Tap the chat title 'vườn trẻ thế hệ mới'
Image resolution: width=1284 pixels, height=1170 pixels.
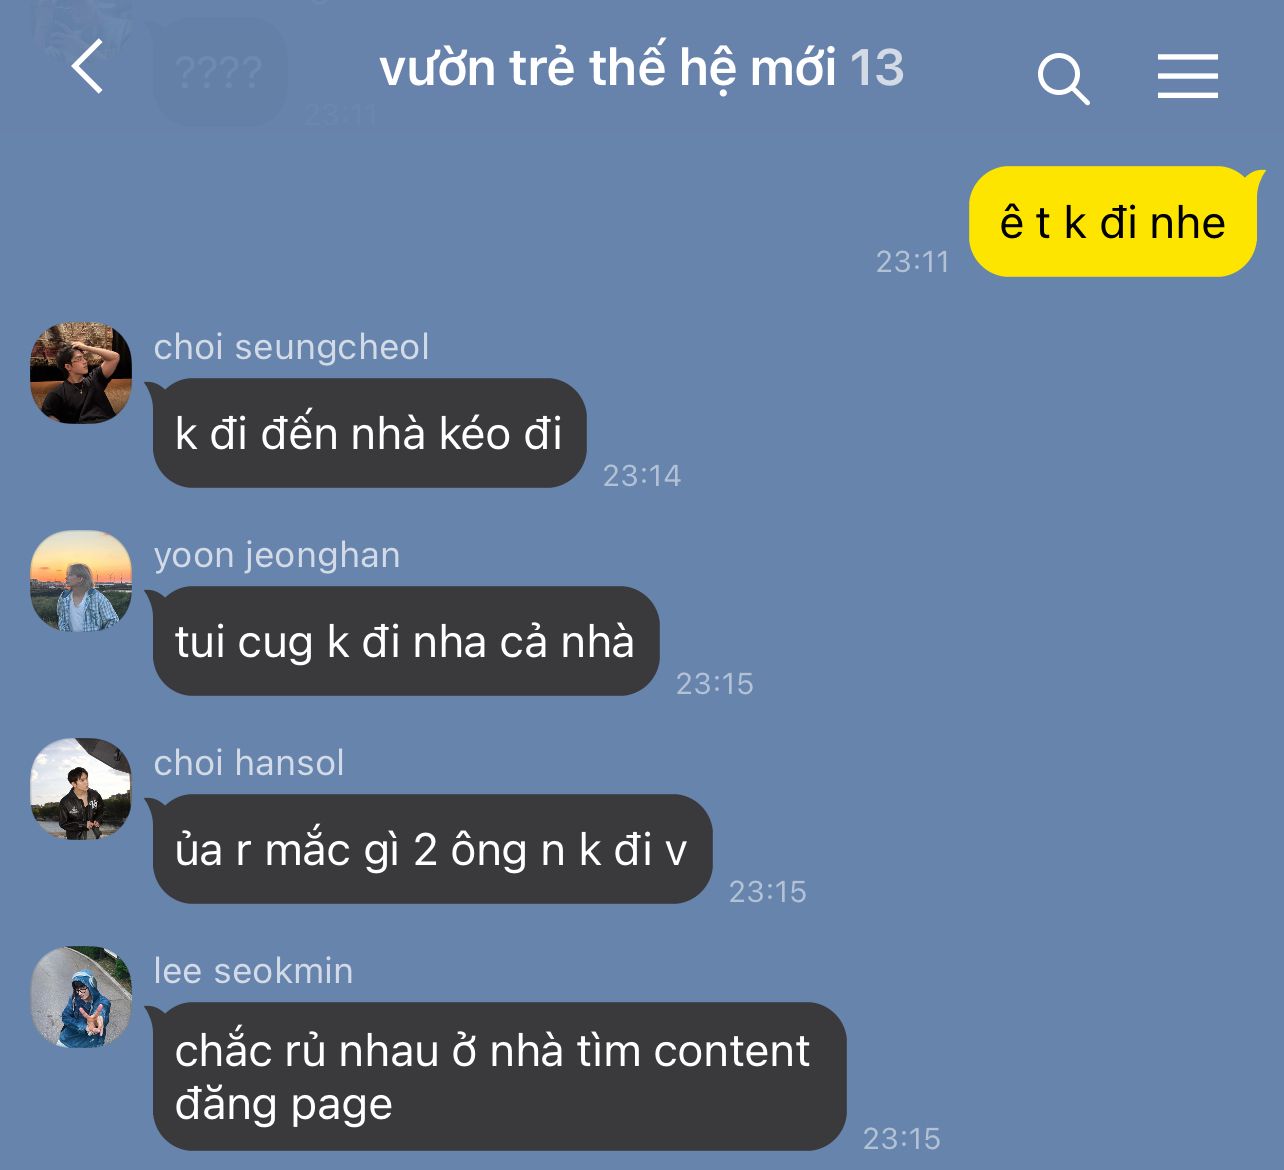click(607, 68)
